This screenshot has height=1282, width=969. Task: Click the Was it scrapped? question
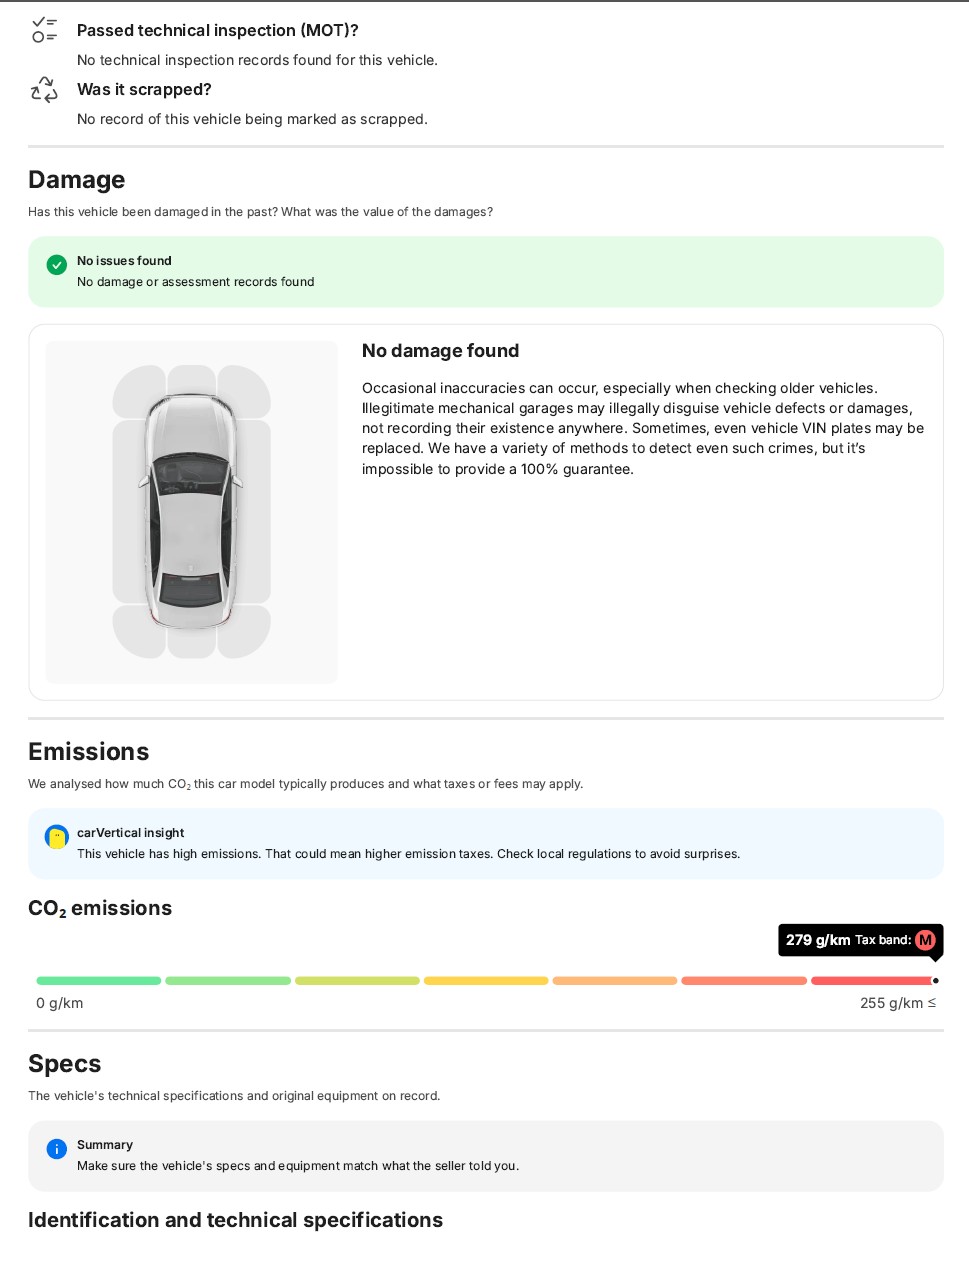144,89
